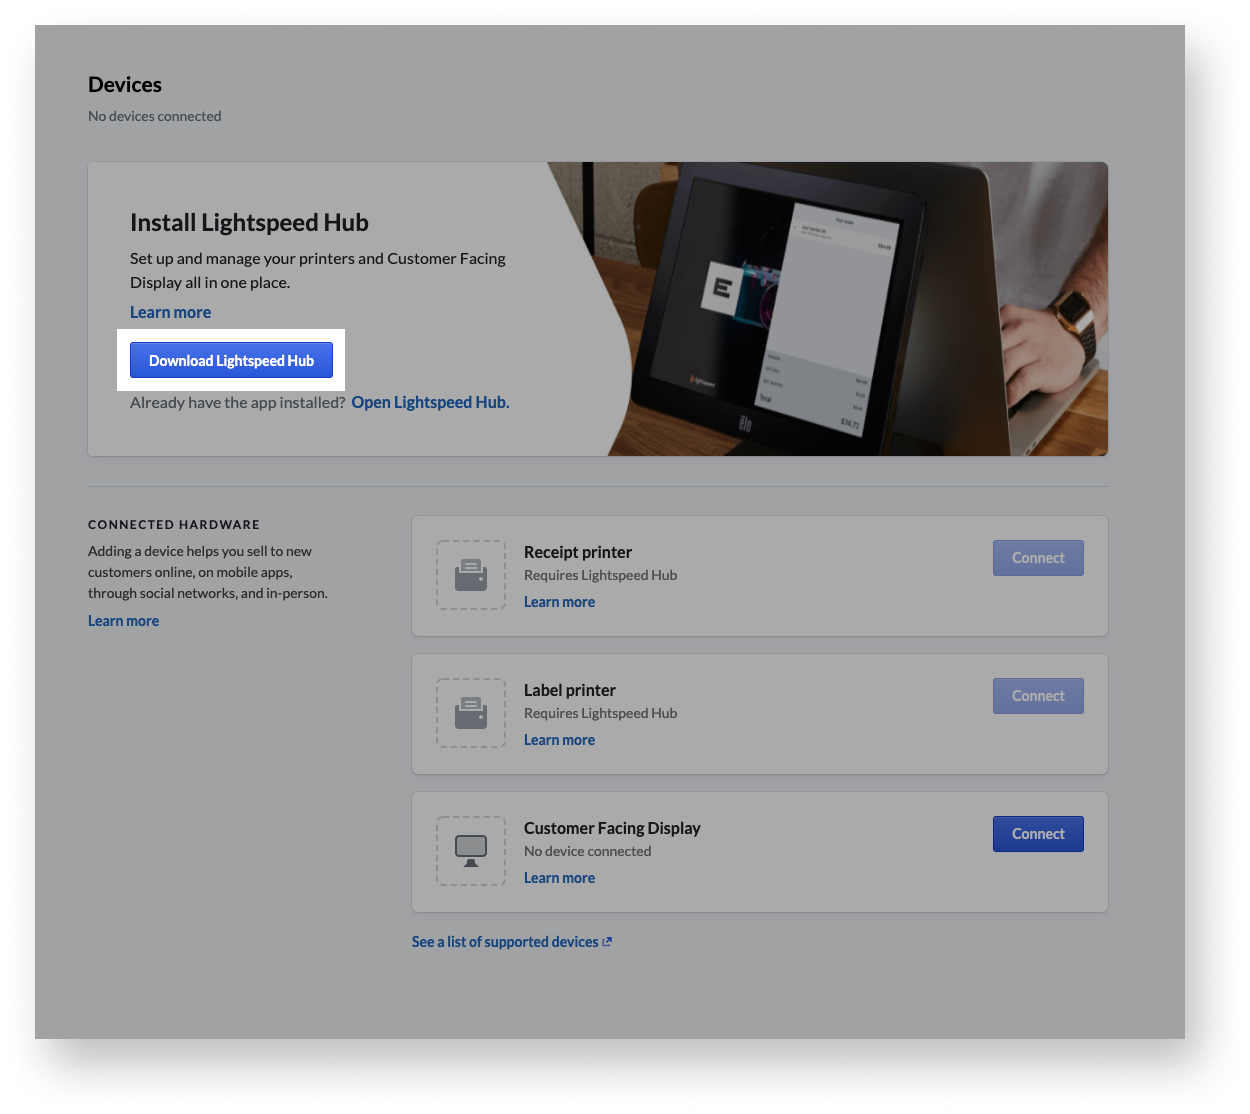The height and width of the screenshot is (1114, 1250).
Task: Open Receipt printer Learn more link
Action: [559, 602]
